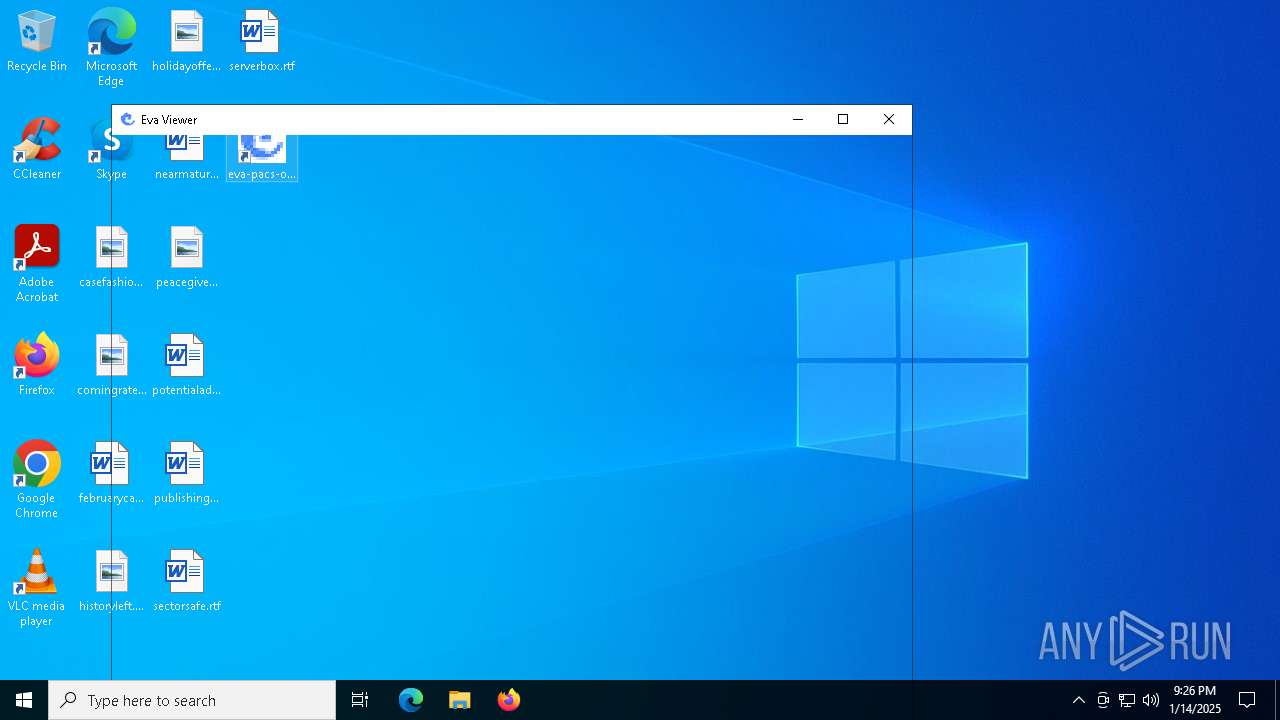The image size is (1280, 720).
Task: Click the Eva Viewer title bar app icon
Action: [x=127, y=119]
